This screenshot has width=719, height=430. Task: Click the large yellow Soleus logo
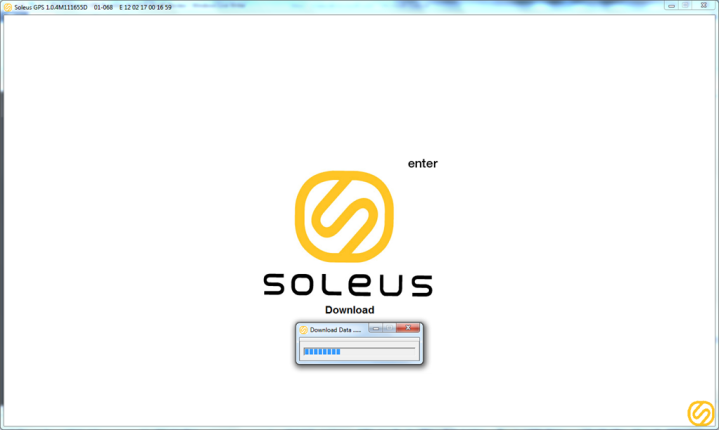pos(344,216)
